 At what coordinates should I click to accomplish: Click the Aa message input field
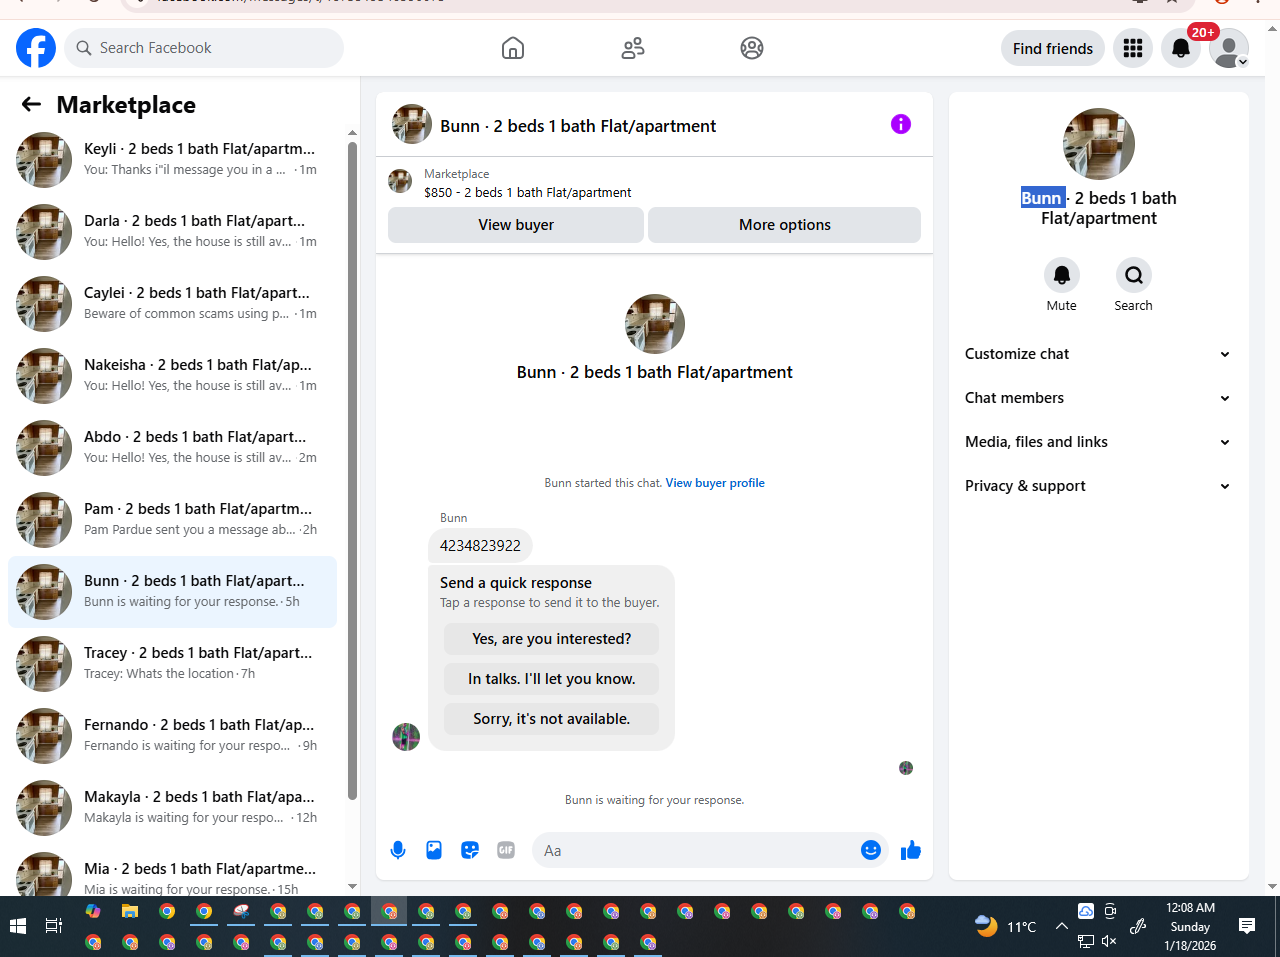[696, 850]
